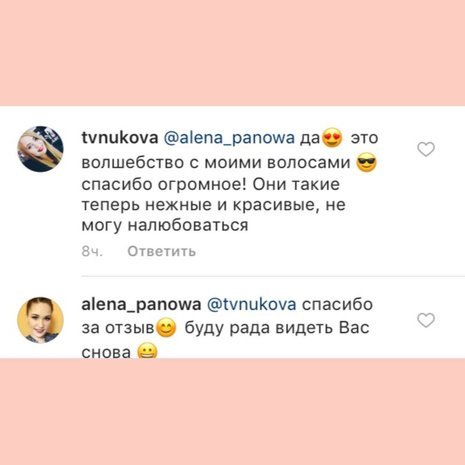The height and width of the screenshot is (465, 465).
Task: Like alena_panowa's reply with the heart
Action: (426, 320)
